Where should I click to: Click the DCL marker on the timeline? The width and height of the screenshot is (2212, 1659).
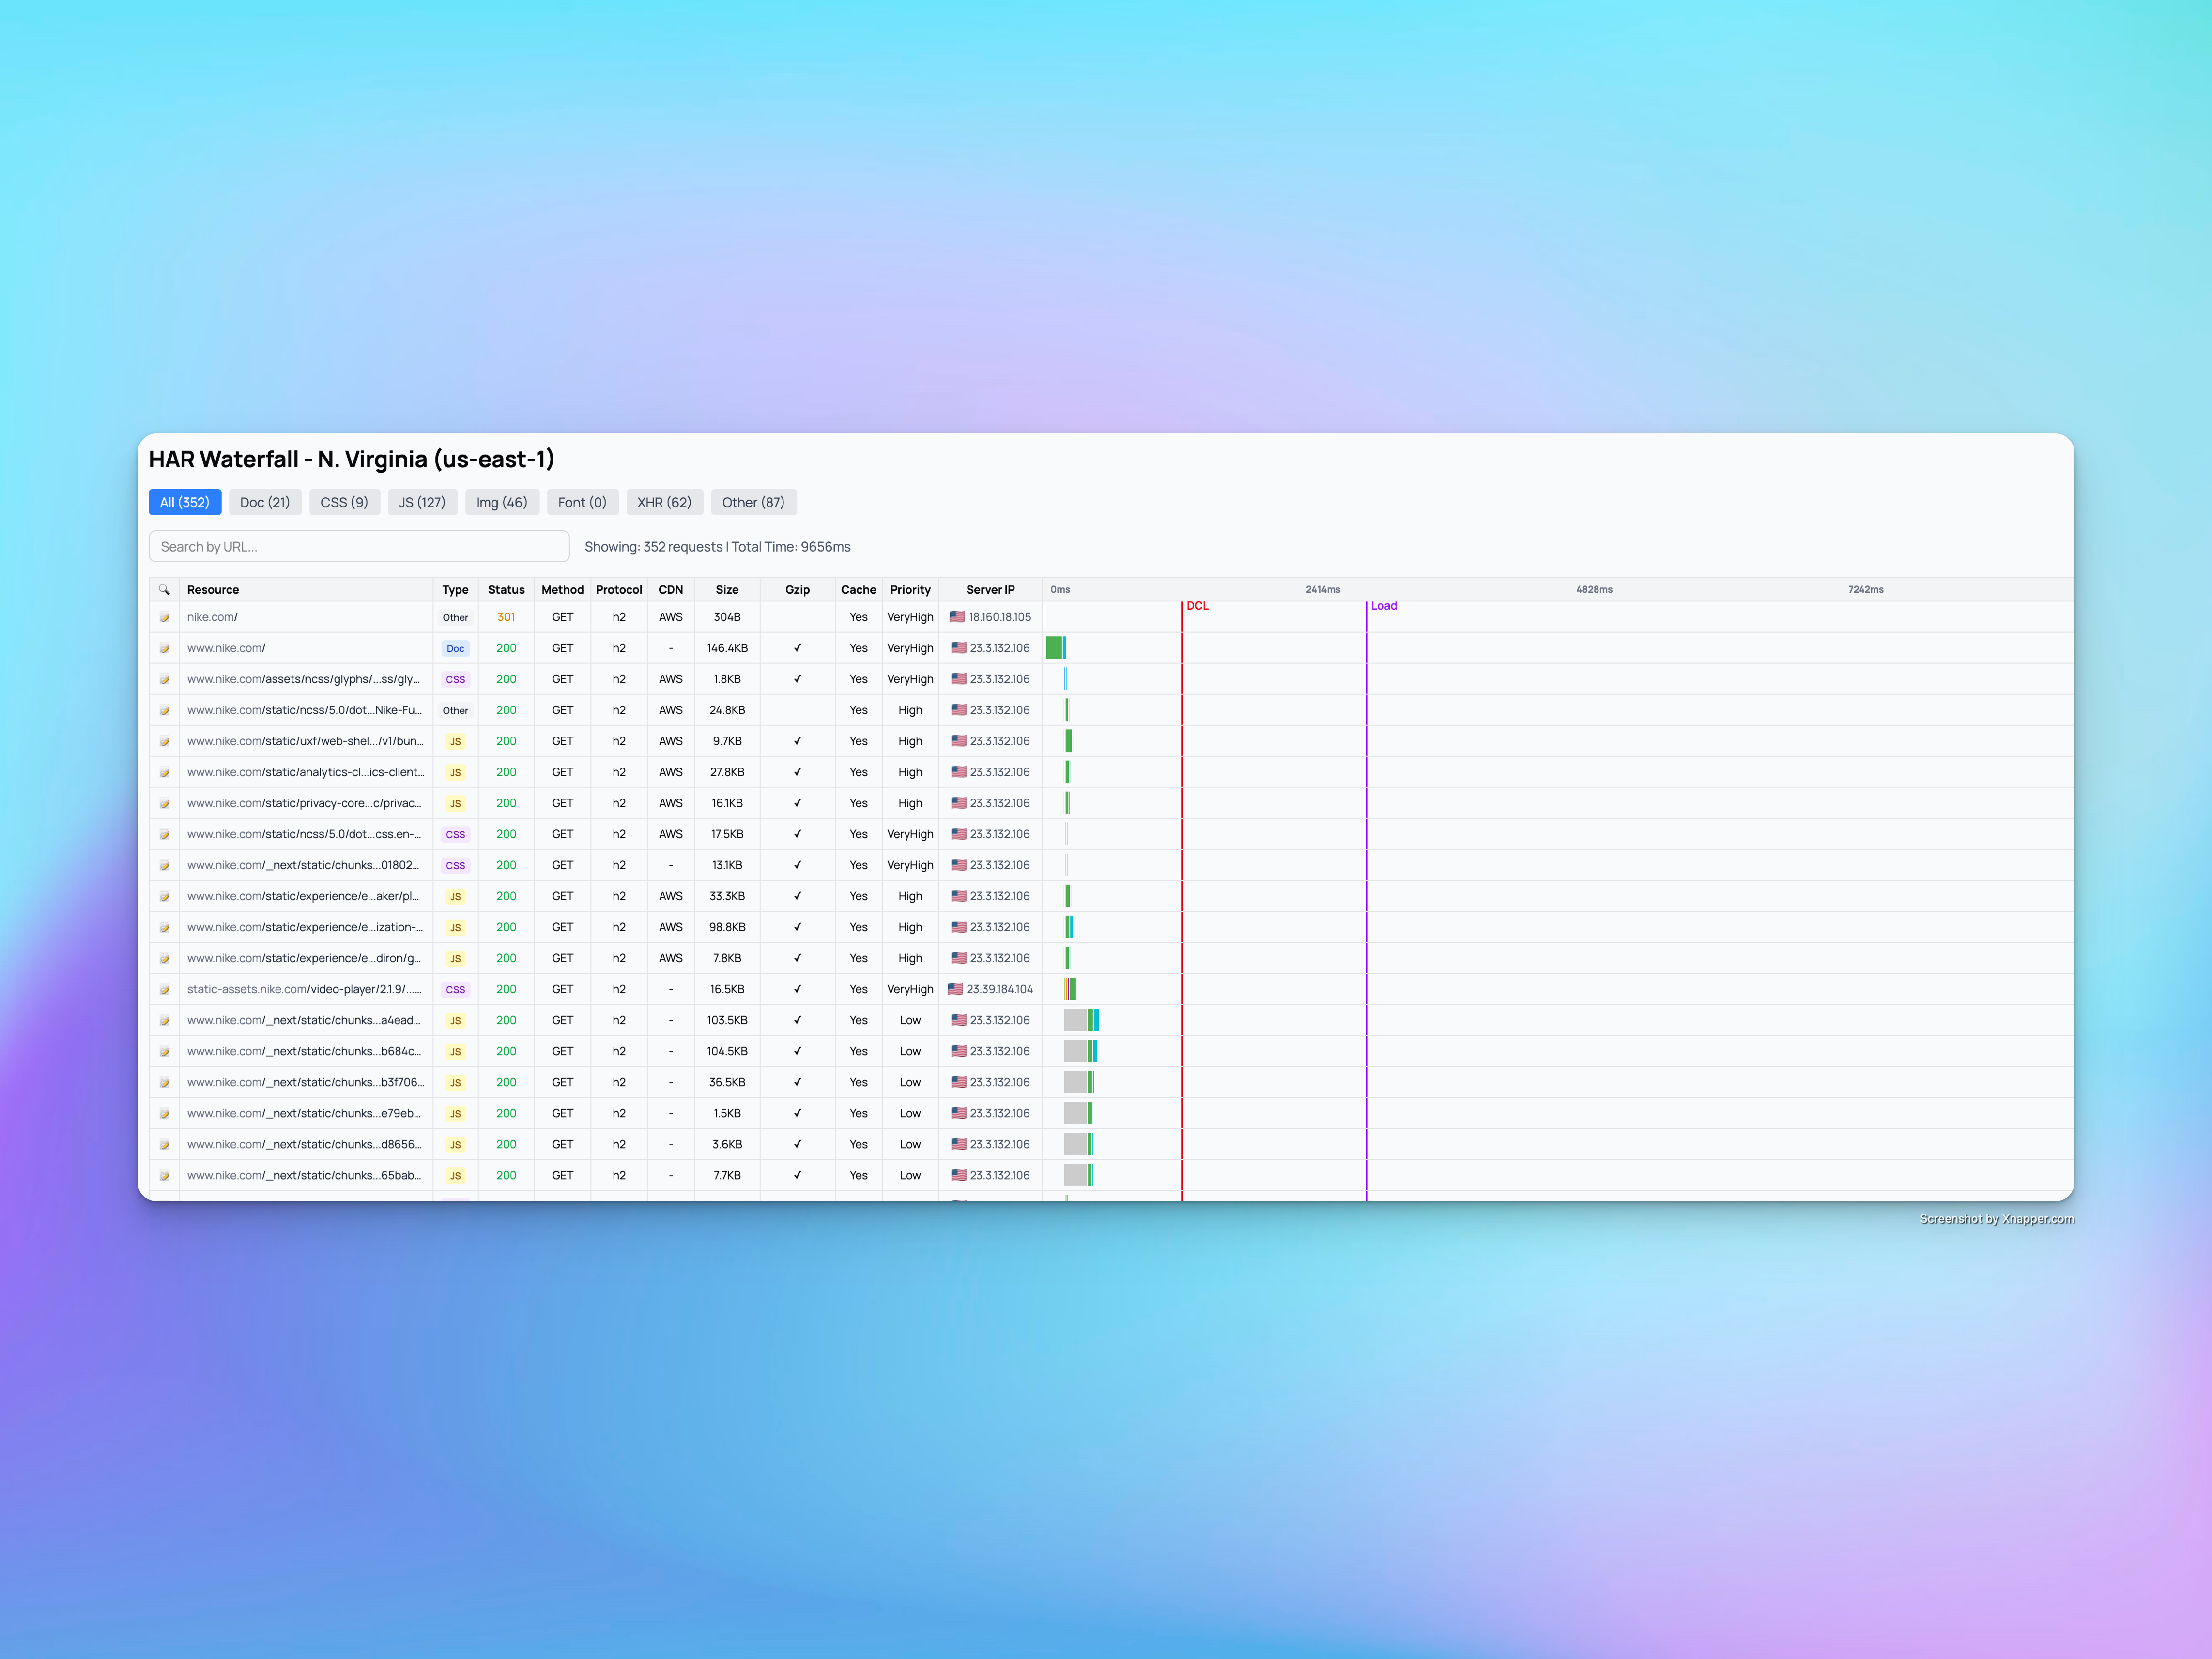pyautogui.click(x=1197, y=606)
